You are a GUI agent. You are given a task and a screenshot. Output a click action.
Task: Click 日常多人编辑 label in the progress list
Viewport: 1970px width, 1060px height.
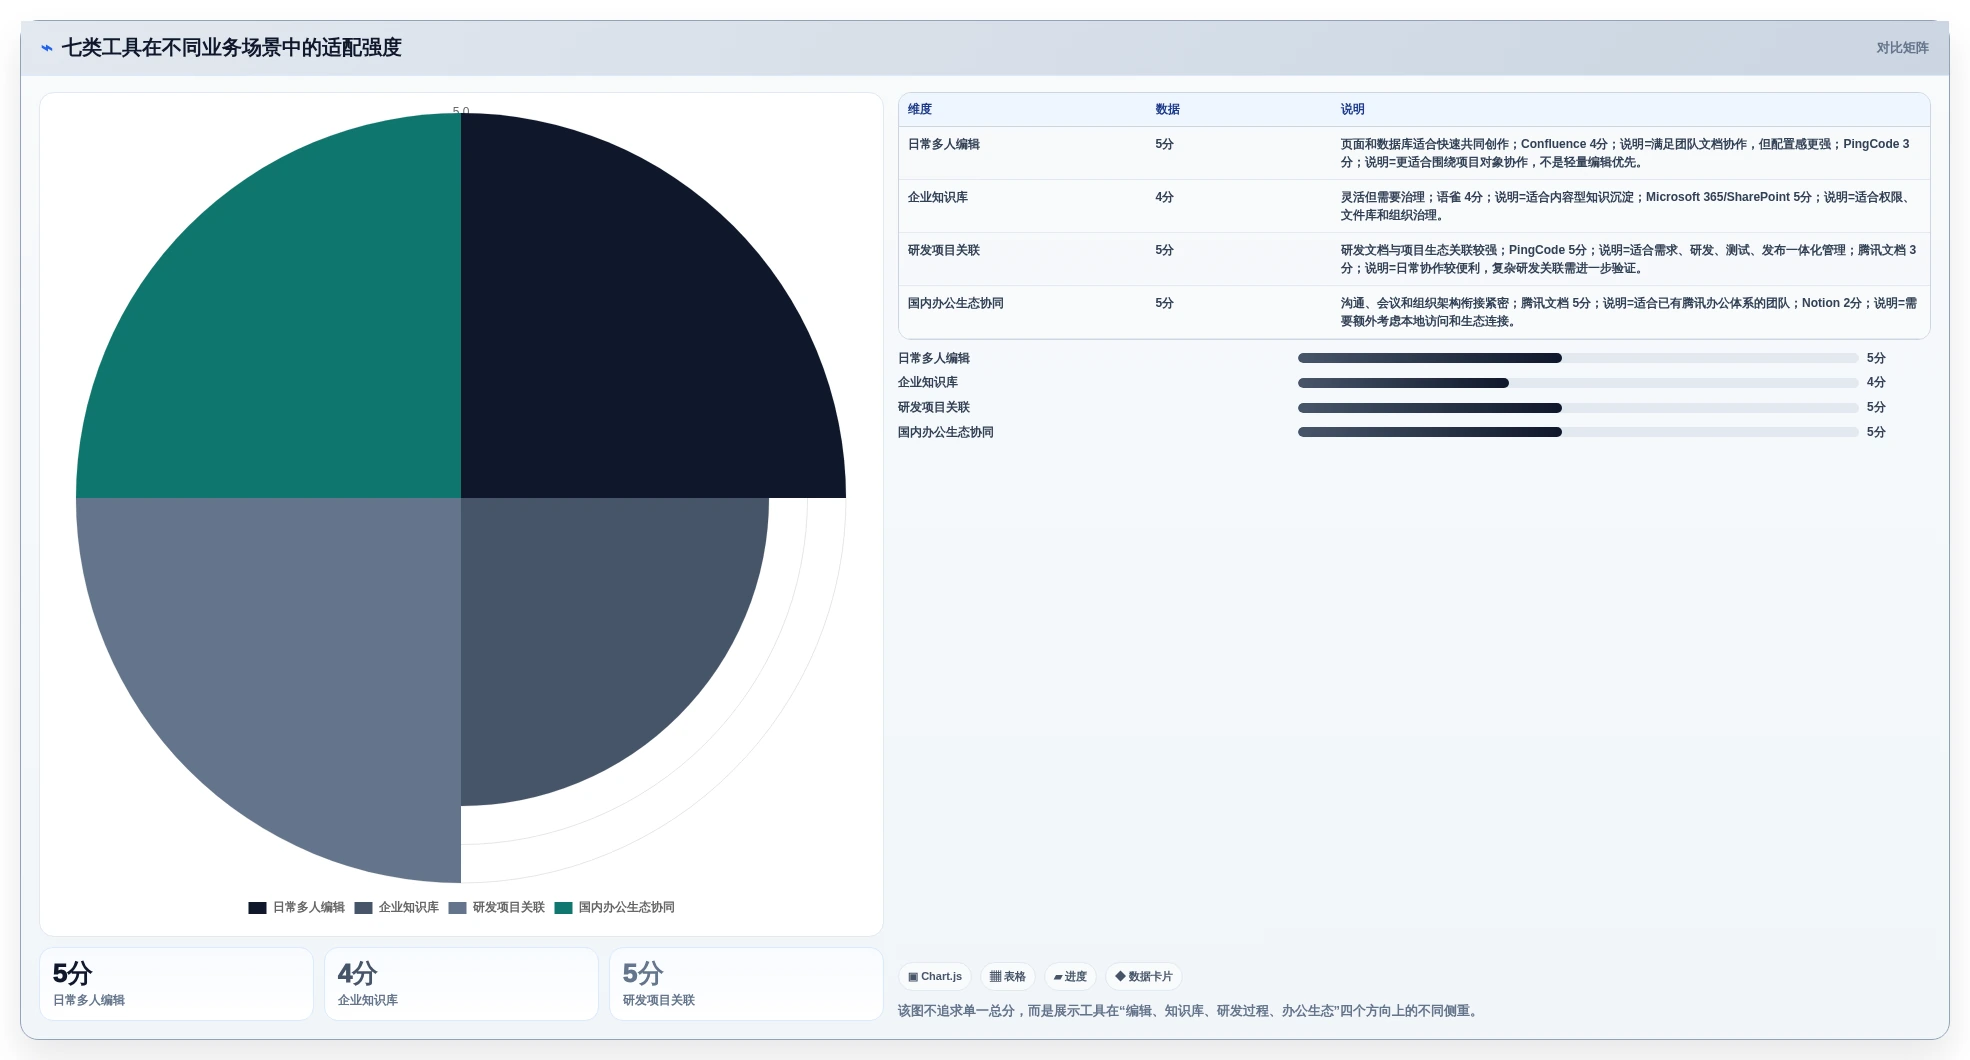coord(934,358)
